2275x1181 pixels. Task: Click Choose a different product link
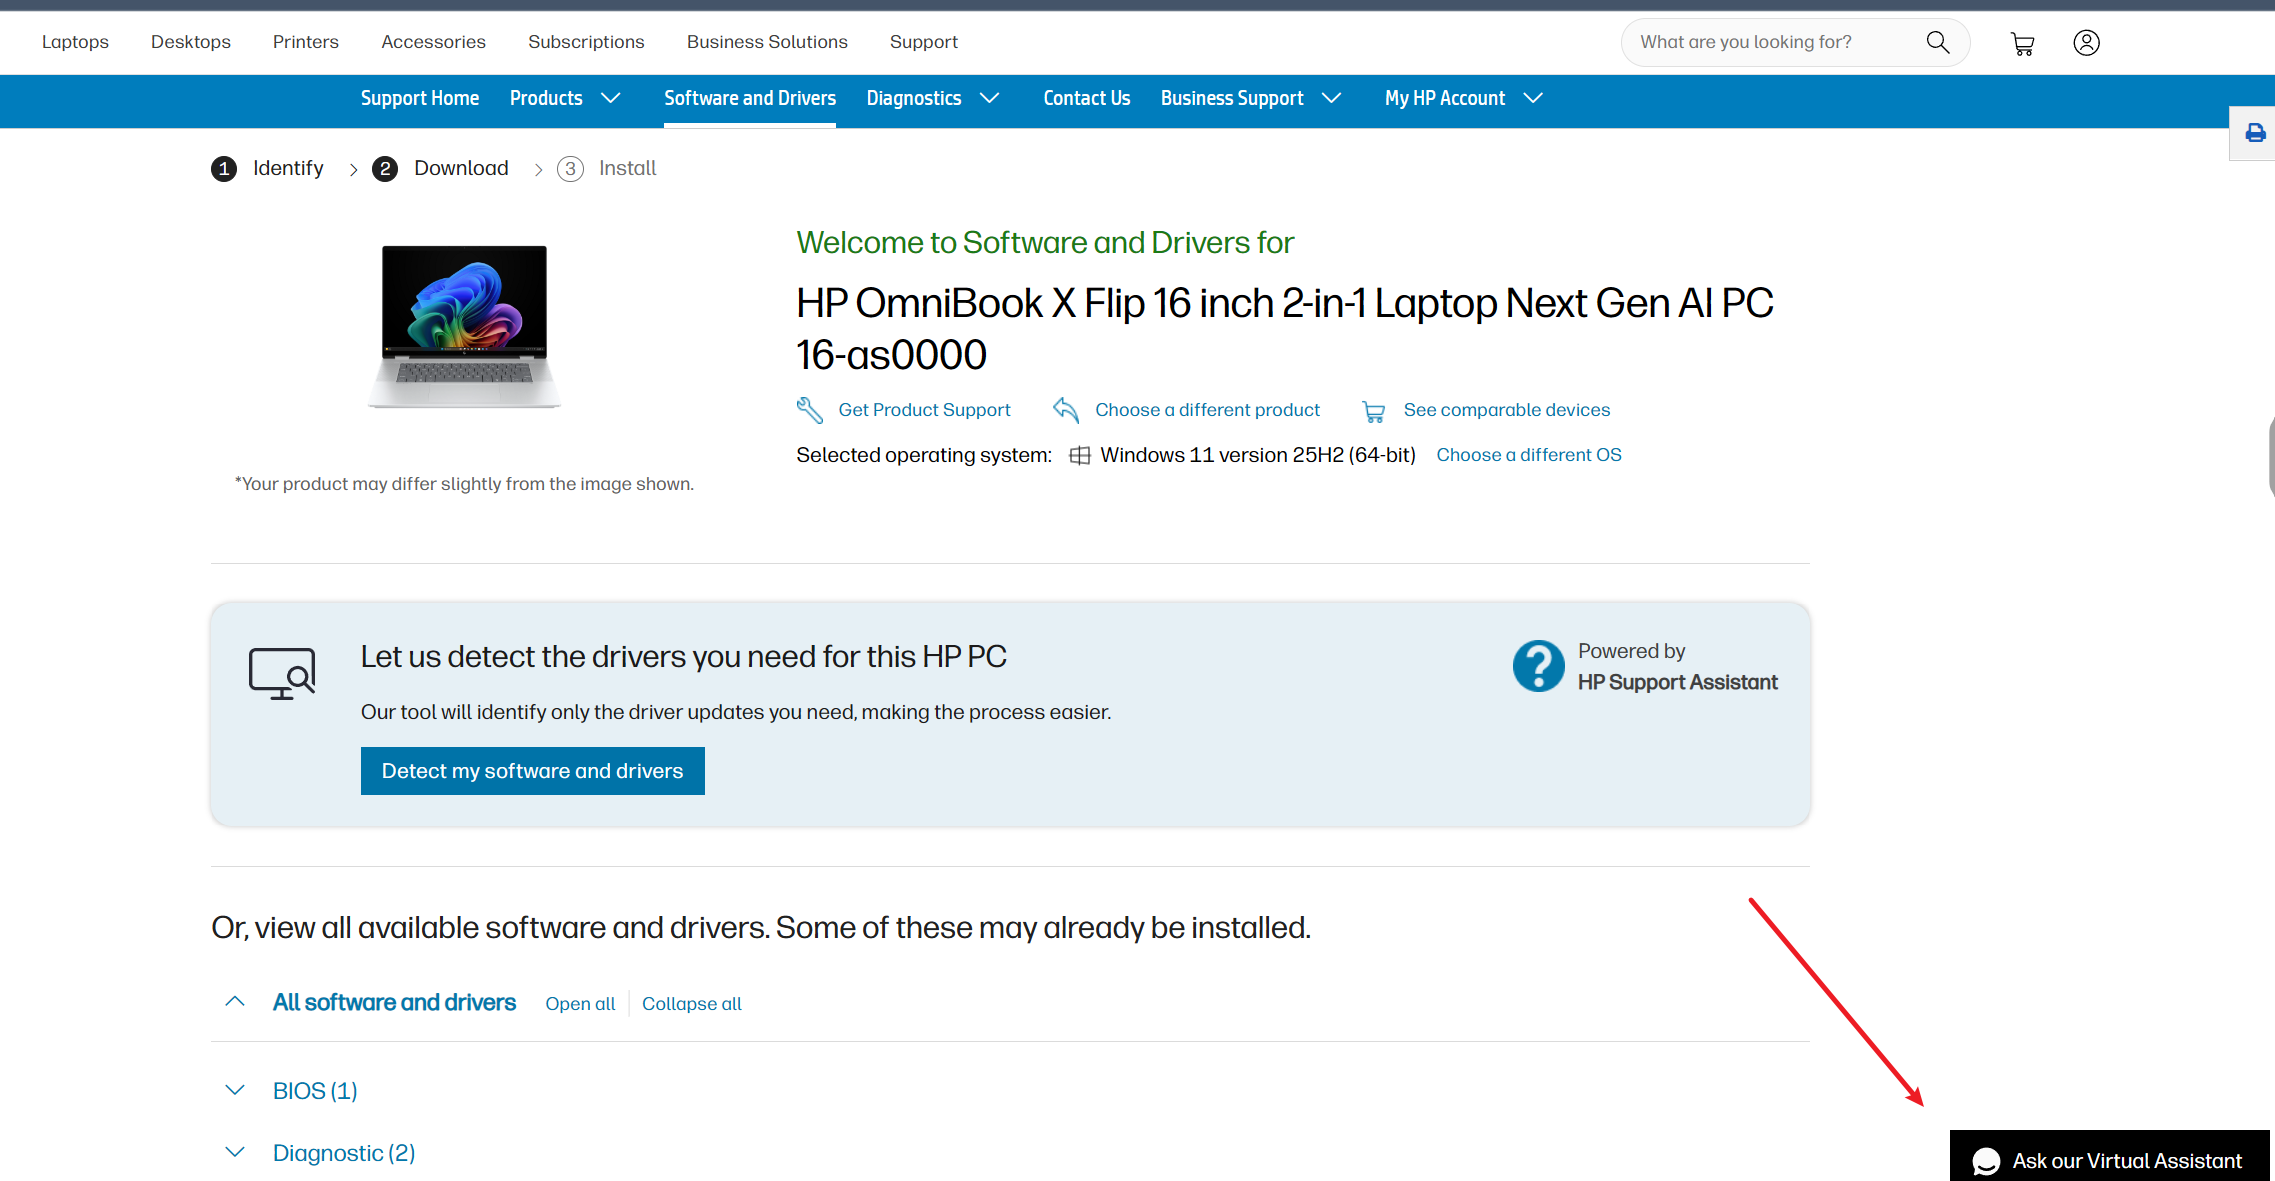pos(1207,410)
